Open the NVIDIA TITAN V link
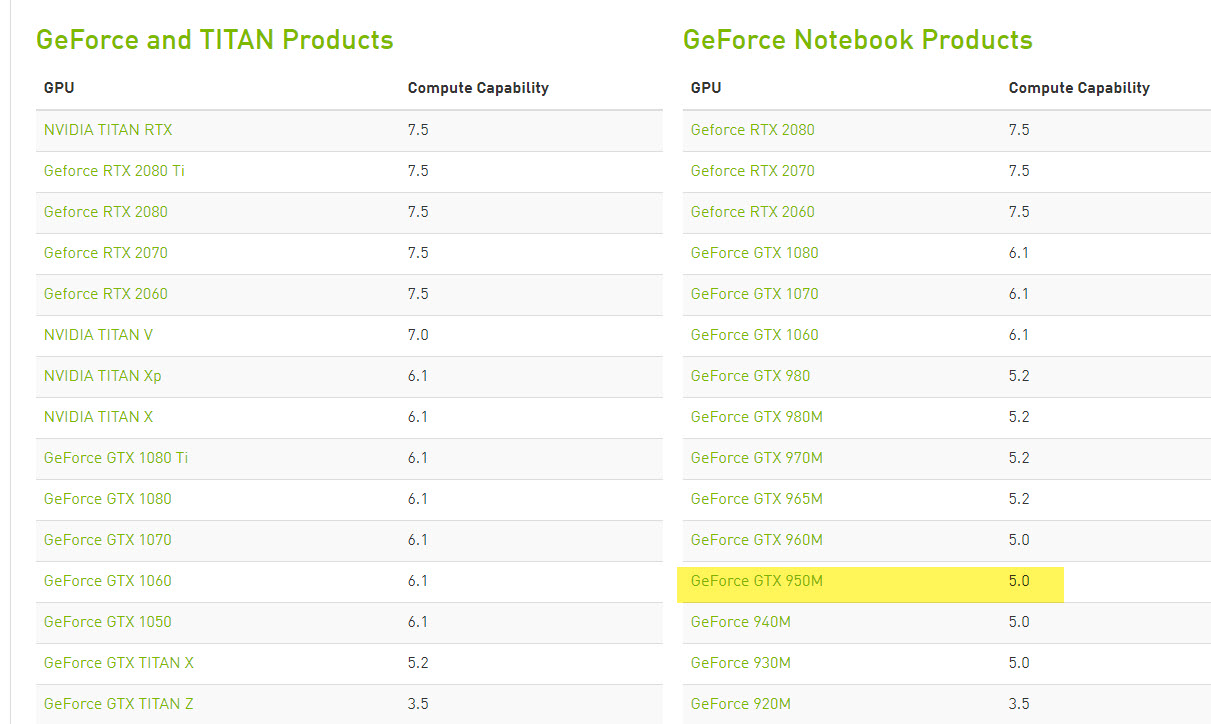Image resolution: width=1211 pixels, height=724 pixels. tap(98, 335)
